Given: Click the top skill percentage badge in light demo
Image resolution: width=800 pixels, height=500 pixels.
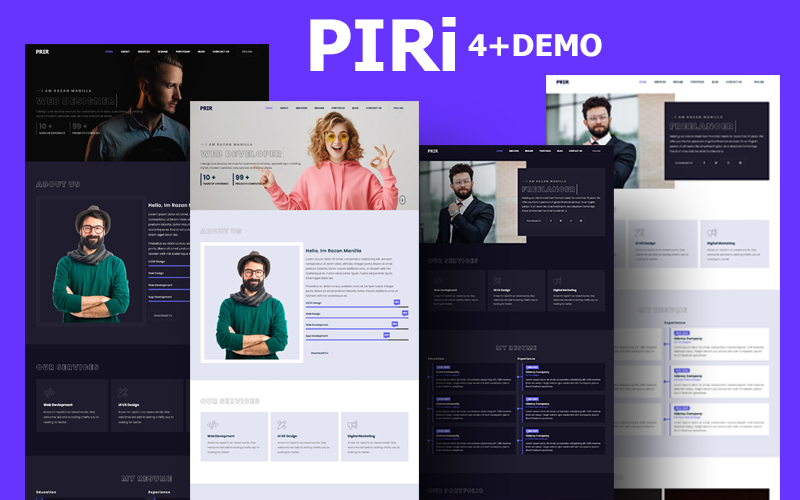Looking at the screenshot, I should click(x=397, y=301).
